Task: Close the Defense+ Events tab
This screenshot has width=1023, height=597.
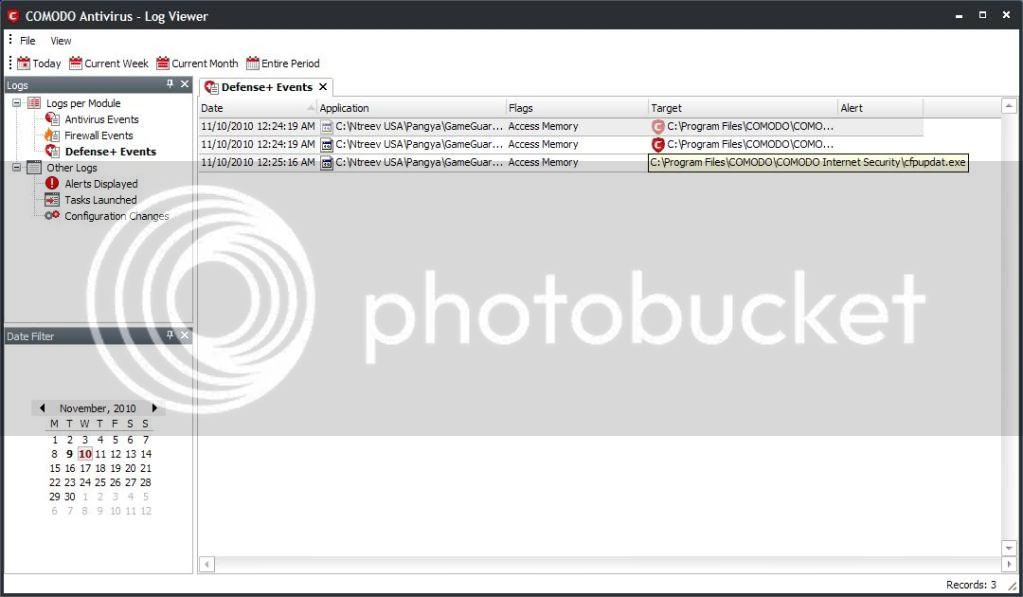Action: click(323, 87)
